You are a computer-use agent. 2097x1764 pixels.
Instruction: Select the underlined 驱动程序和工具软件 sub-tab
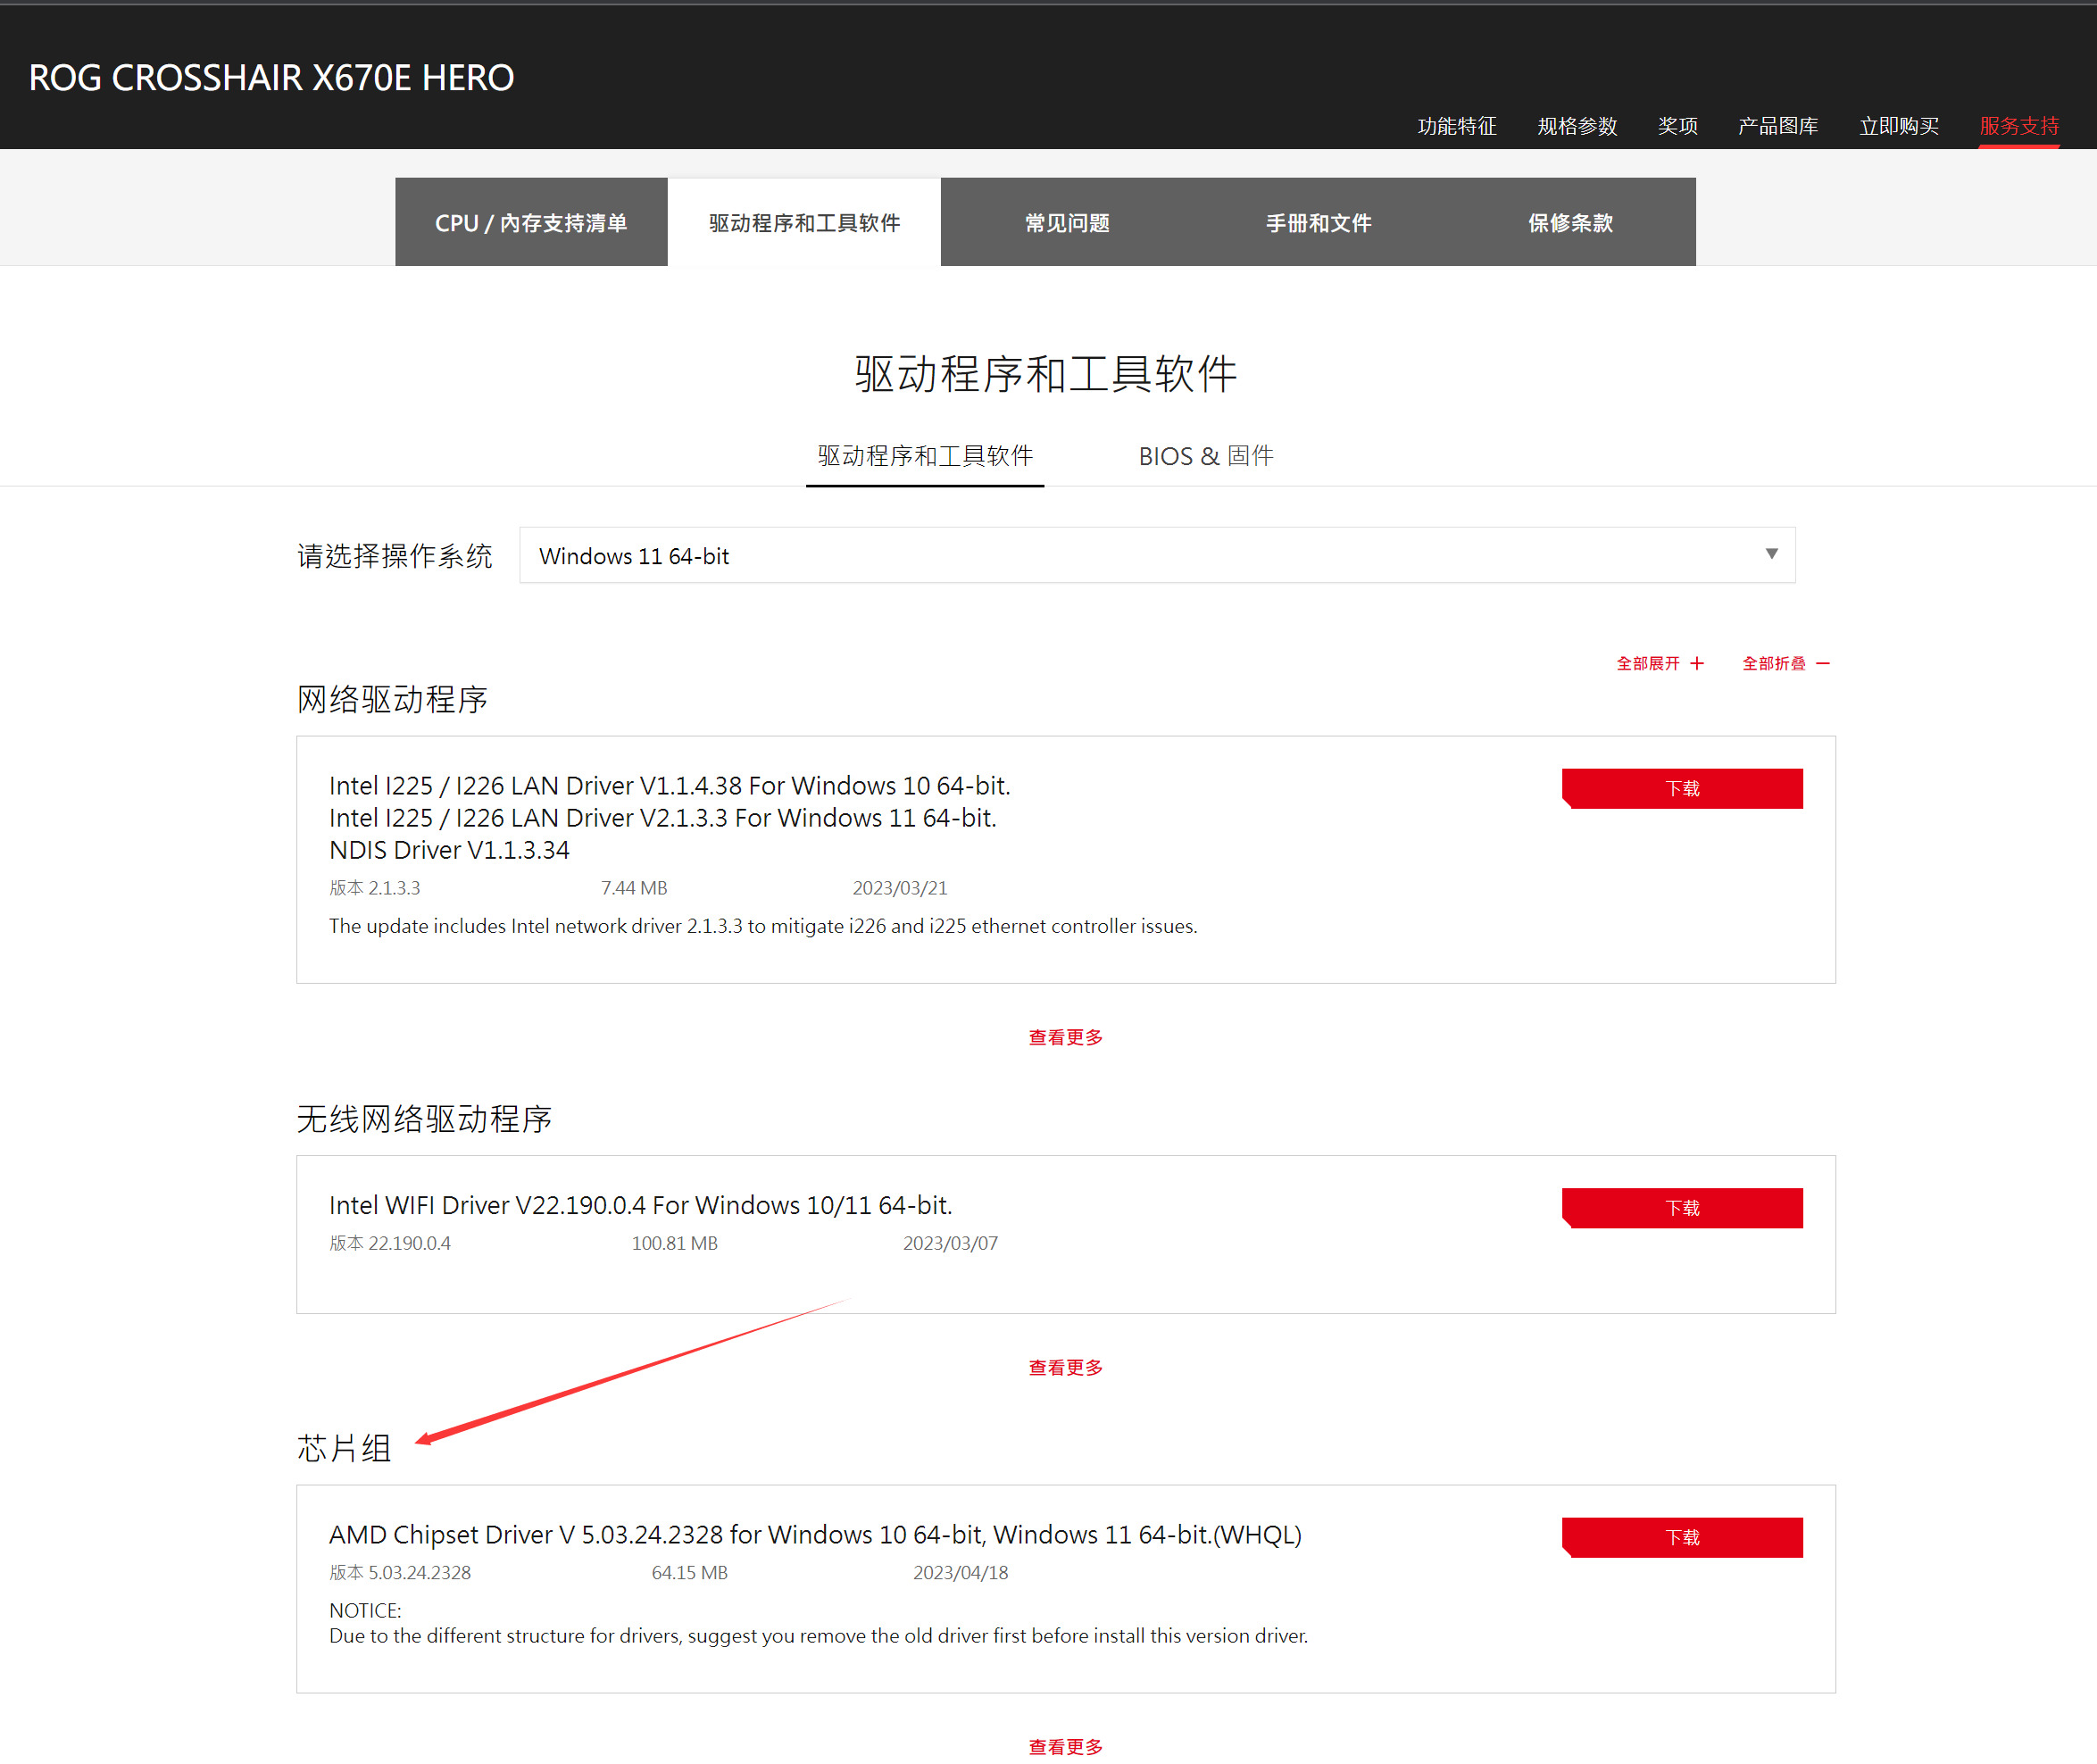(x=925, y=456)
